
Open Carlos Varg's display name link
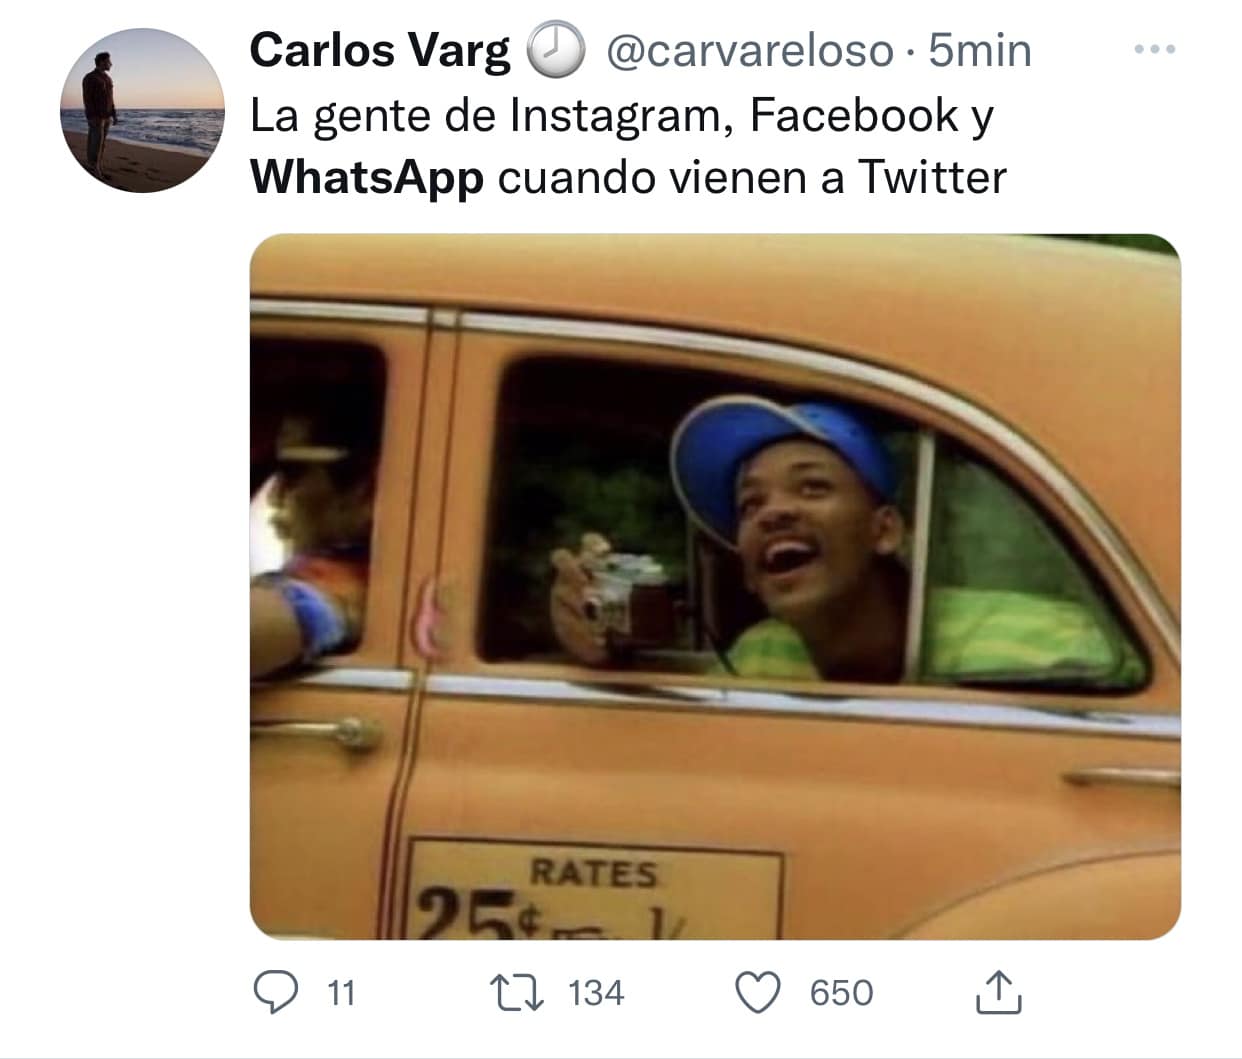[x=380, y=50]
